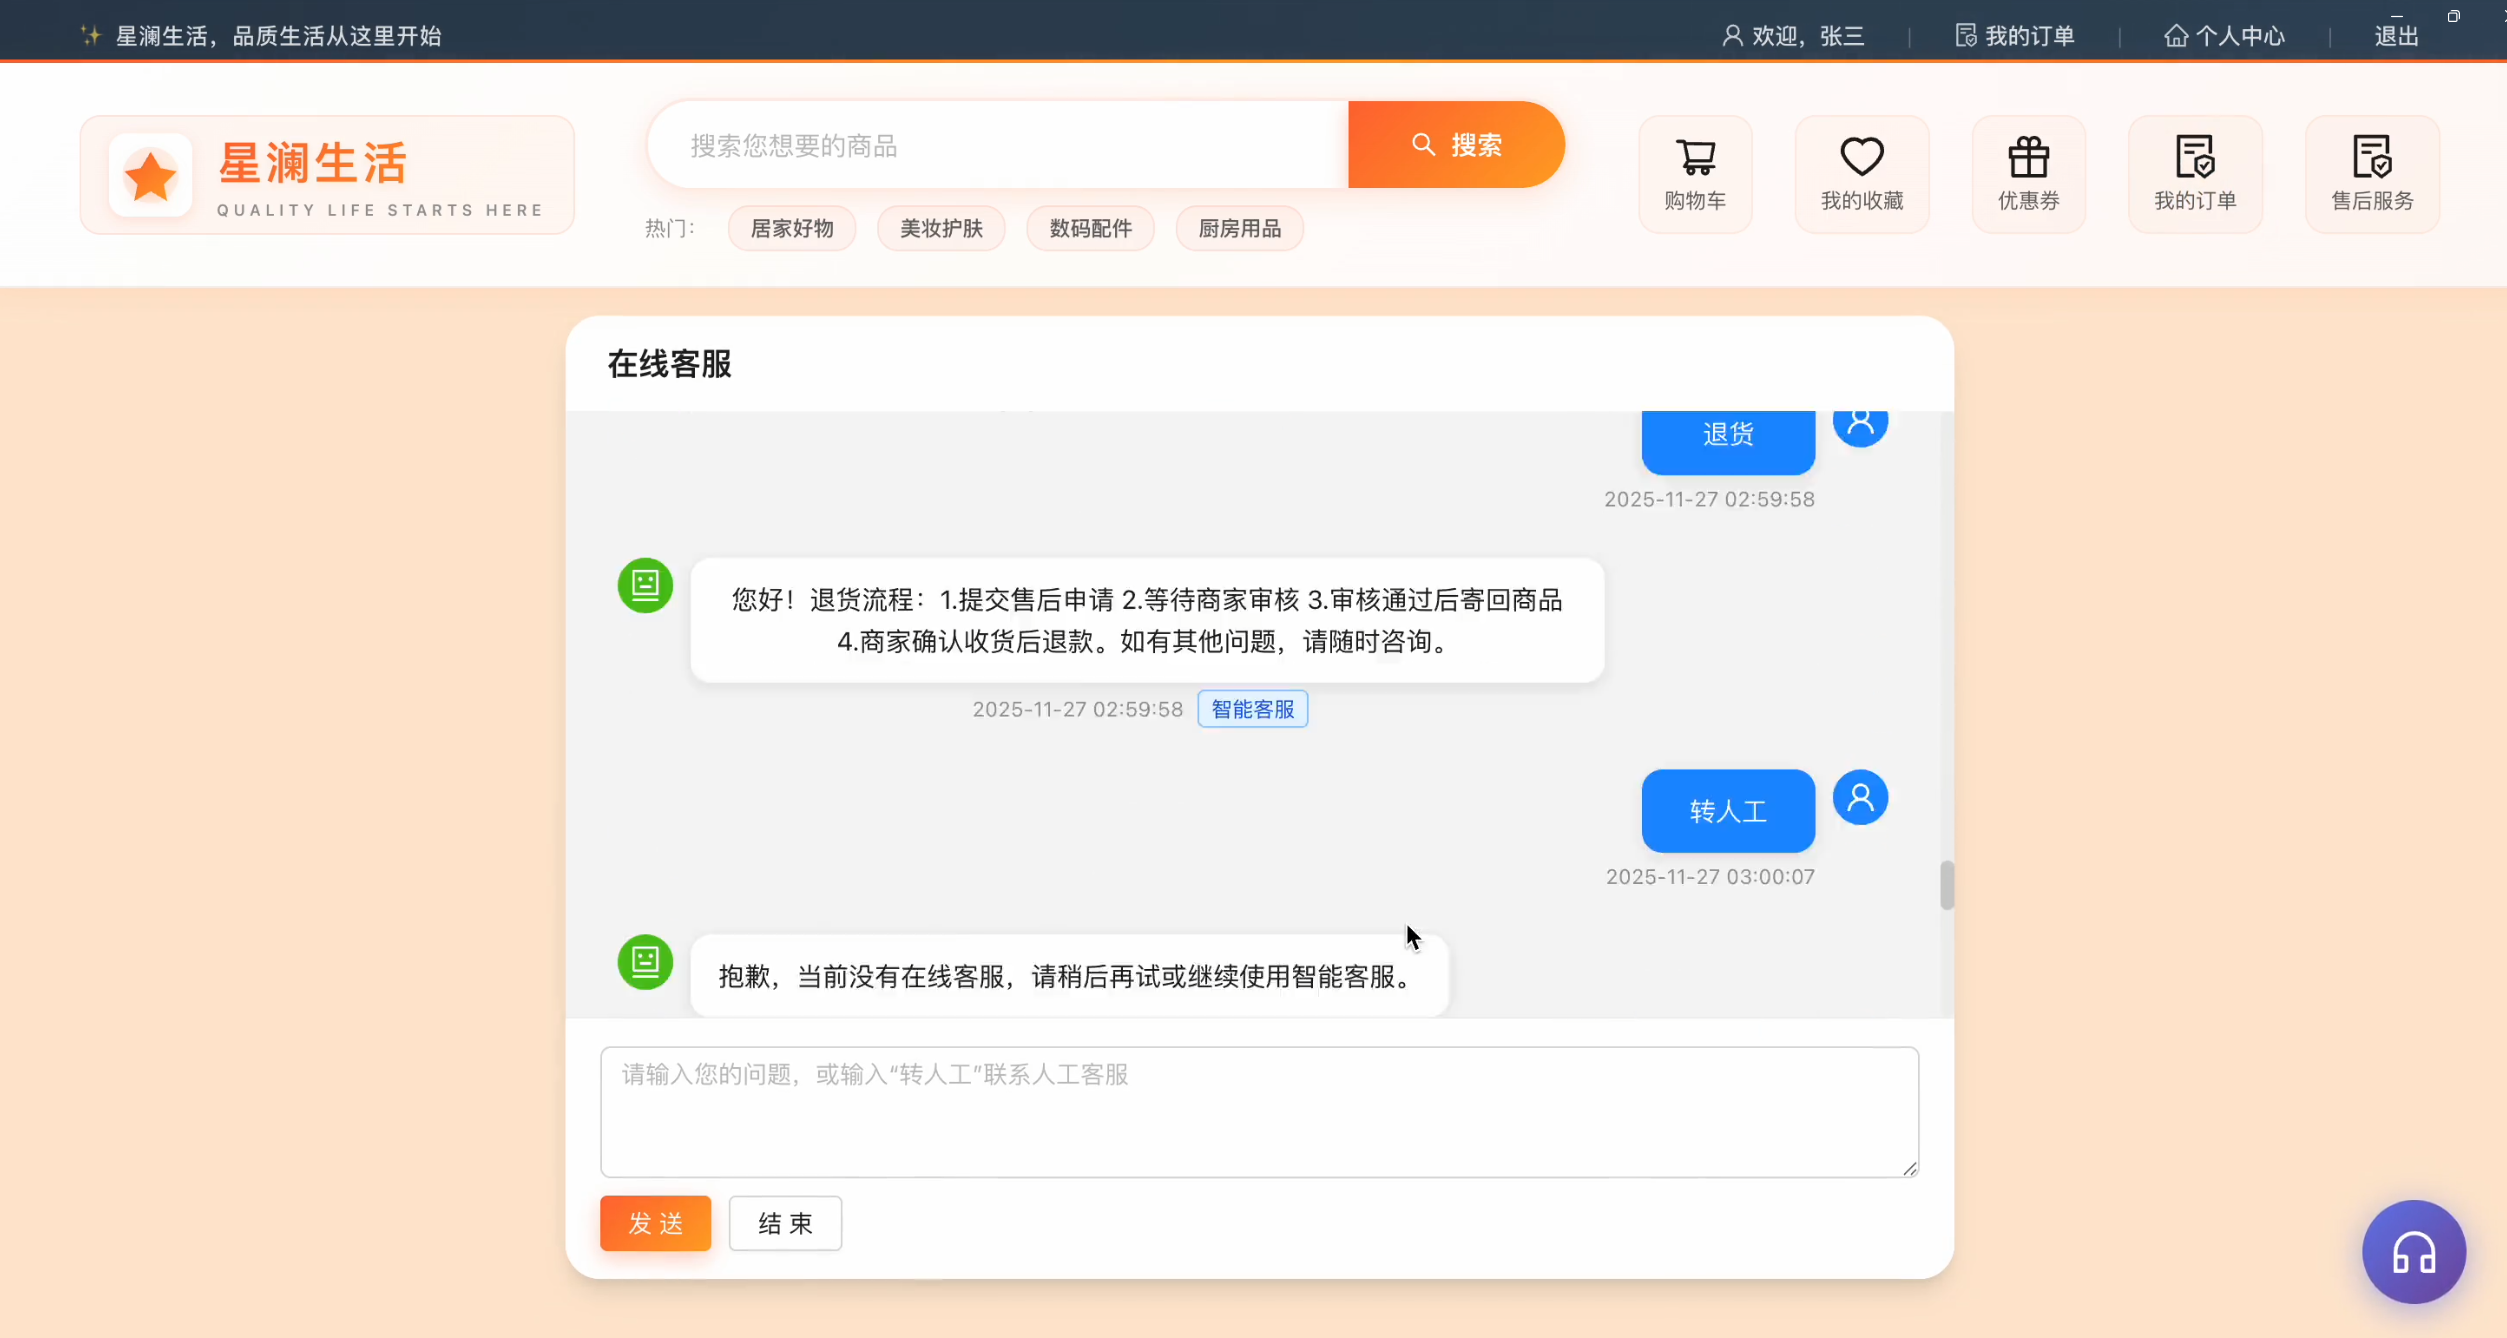This screenshot has width=2507, height=1338.
Task: Send the message with 发送 button
Action: click(655, 1222)
